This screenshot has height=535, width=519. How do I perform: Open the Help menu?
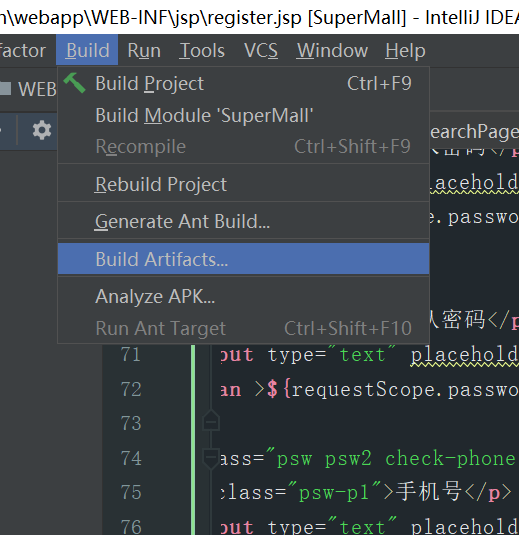click(x=405, y=50)
